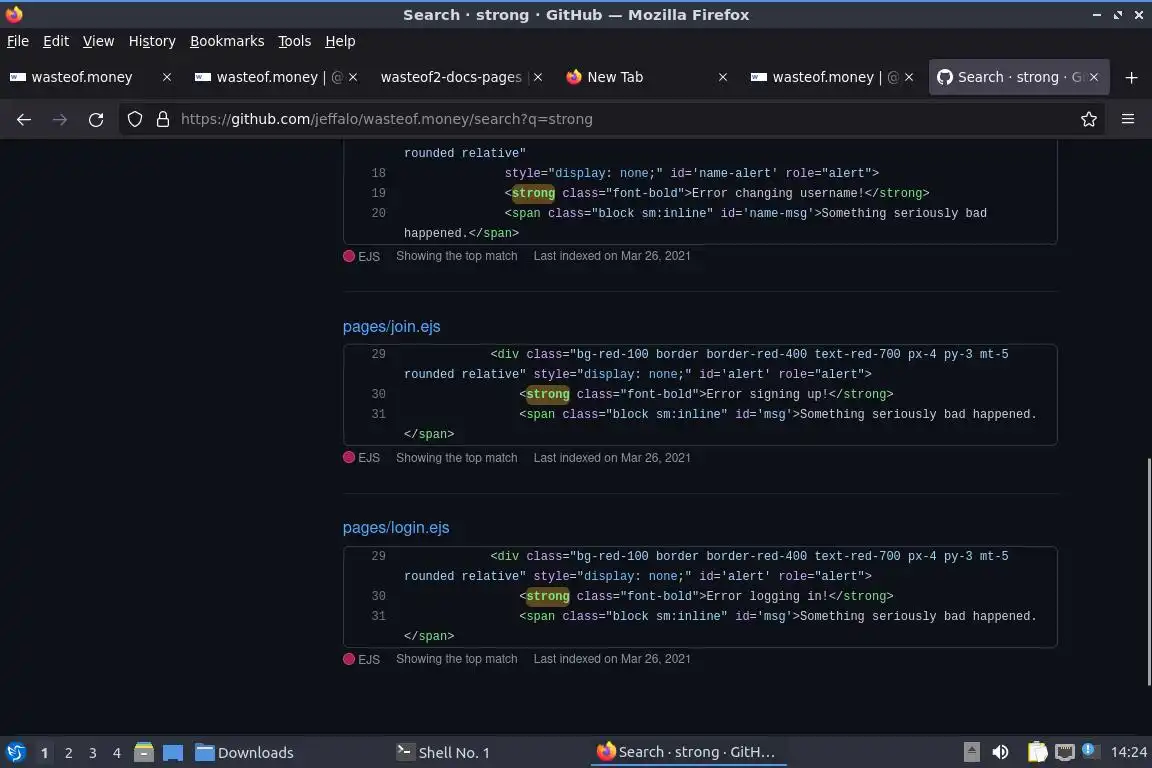Bookmark this page with the star
Image resolution: width=1152 pixels, height=768 pixels.
pos(1089,119)
